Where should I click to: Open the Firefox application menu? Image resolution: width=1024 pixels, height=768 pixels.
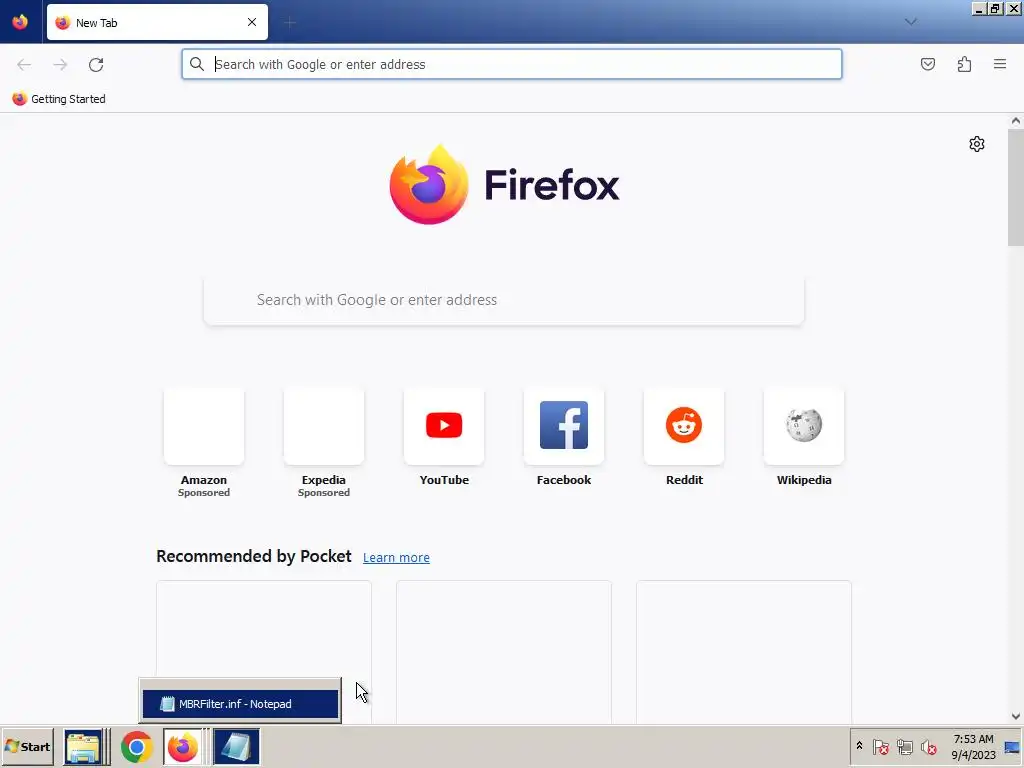[1000, 64]
